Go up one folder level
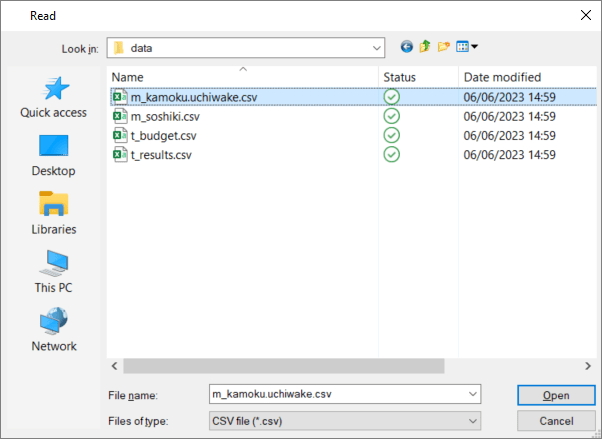This screenshot has height=439, width=602. click(x=425, y=47)
